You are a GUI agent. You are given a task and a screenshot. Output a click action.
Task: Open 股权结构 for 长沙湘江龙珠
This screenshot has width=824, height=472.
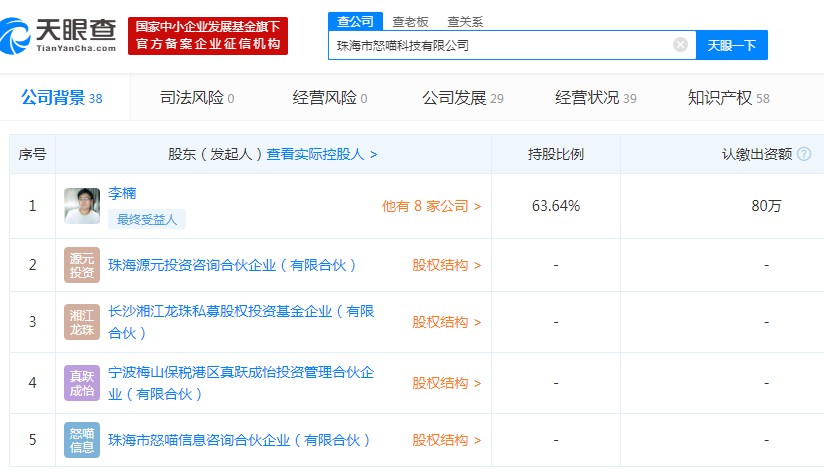point(446,322)
